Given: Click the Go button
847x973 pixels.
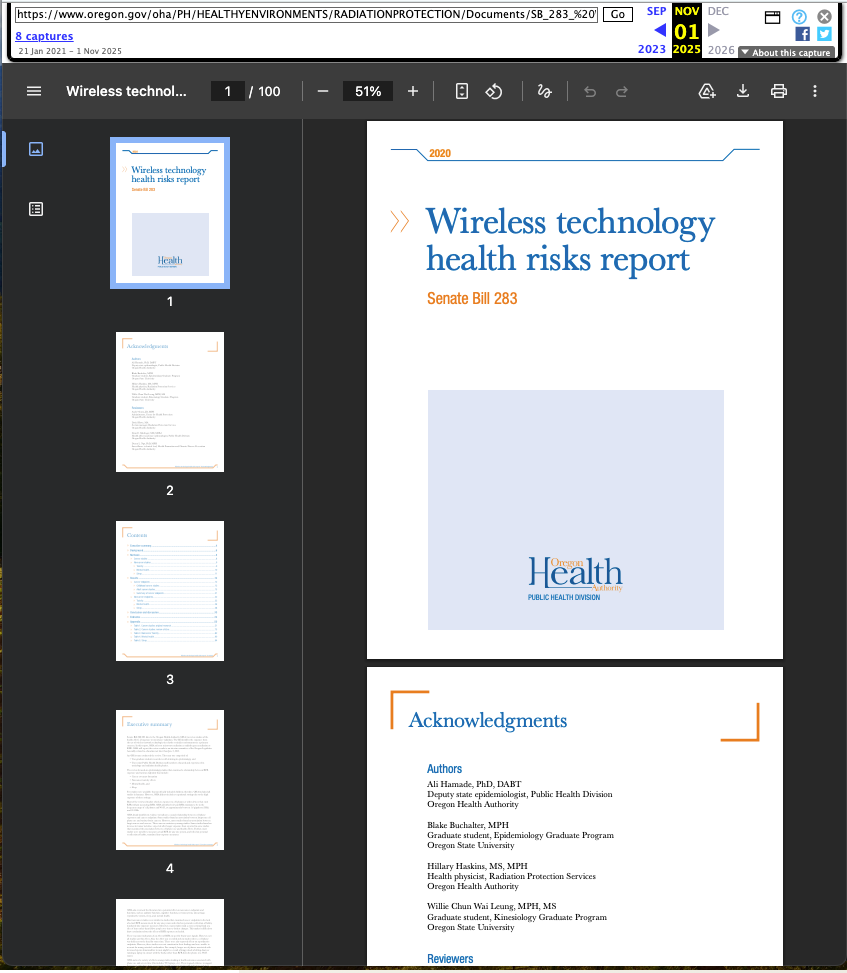Looking at the screenshot, I should 617,14.
